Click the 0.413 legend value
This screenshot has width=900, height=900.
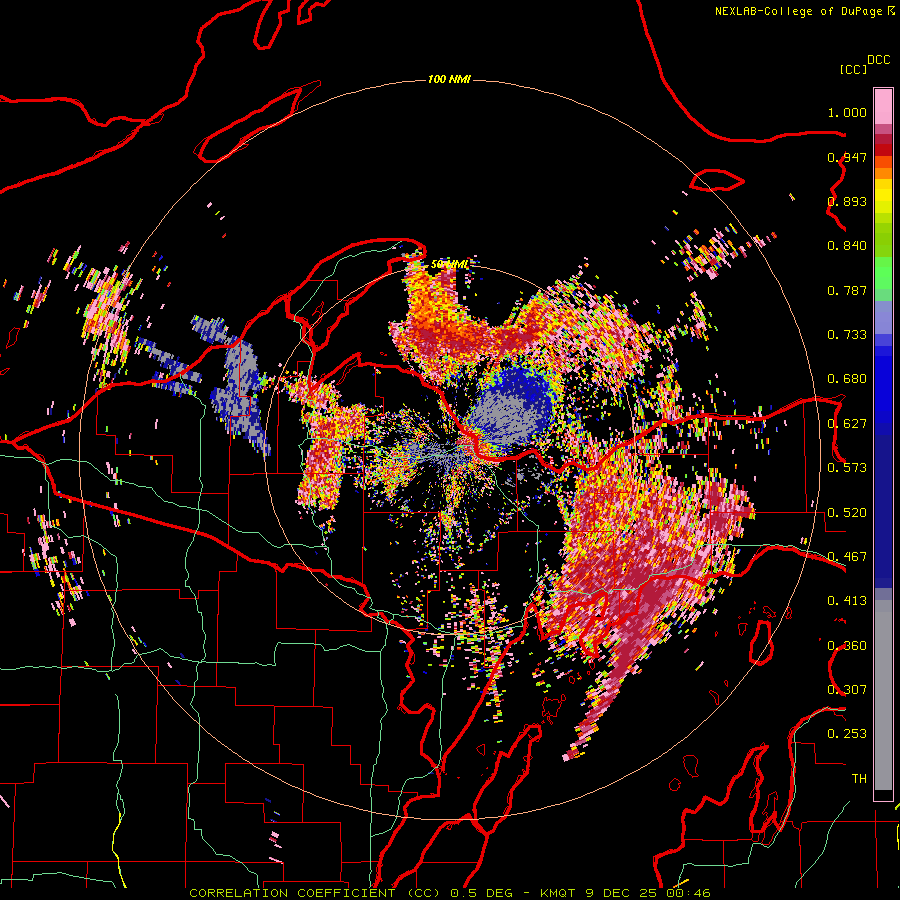click(847, 601)
